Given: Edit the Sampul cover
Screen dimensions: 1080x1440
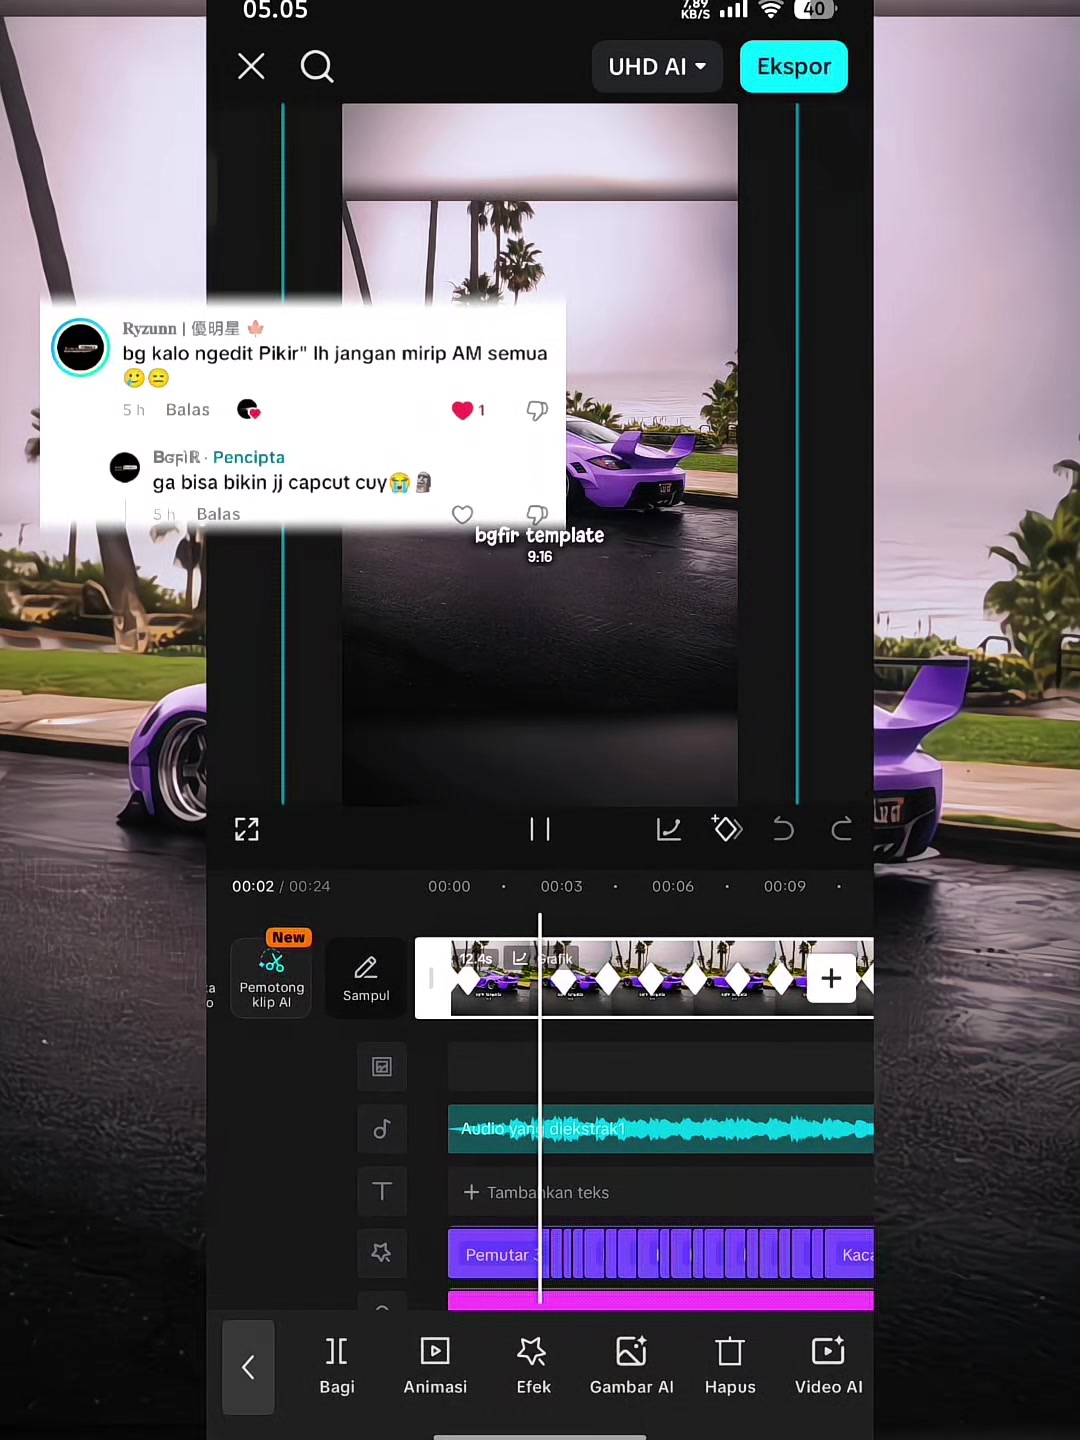Looking at the screenshot, I should (366, 978).
